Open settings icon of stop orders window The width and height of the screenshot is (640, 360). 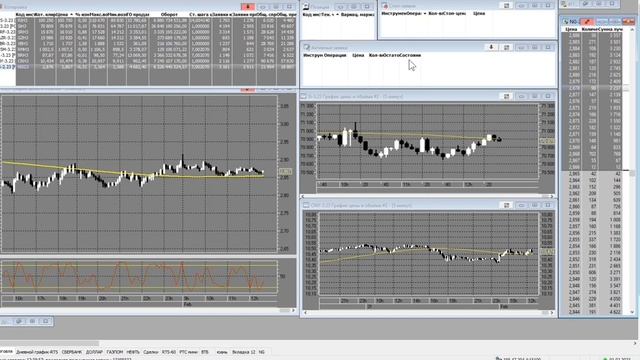[x=507, y=6]
